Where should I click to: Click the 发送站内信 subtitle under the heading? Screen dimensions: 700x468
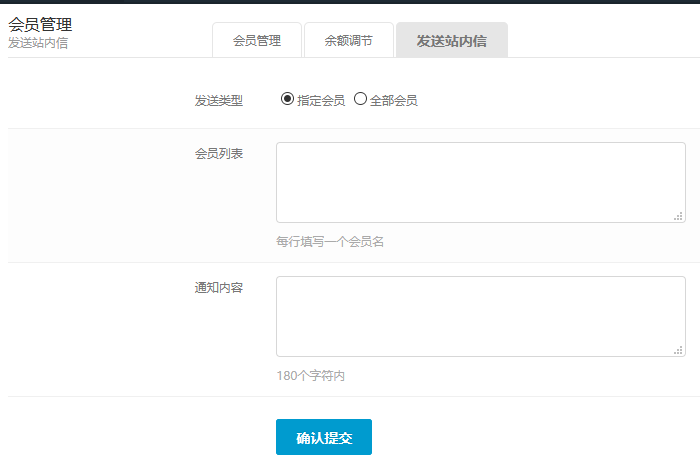tap(38, 43)
